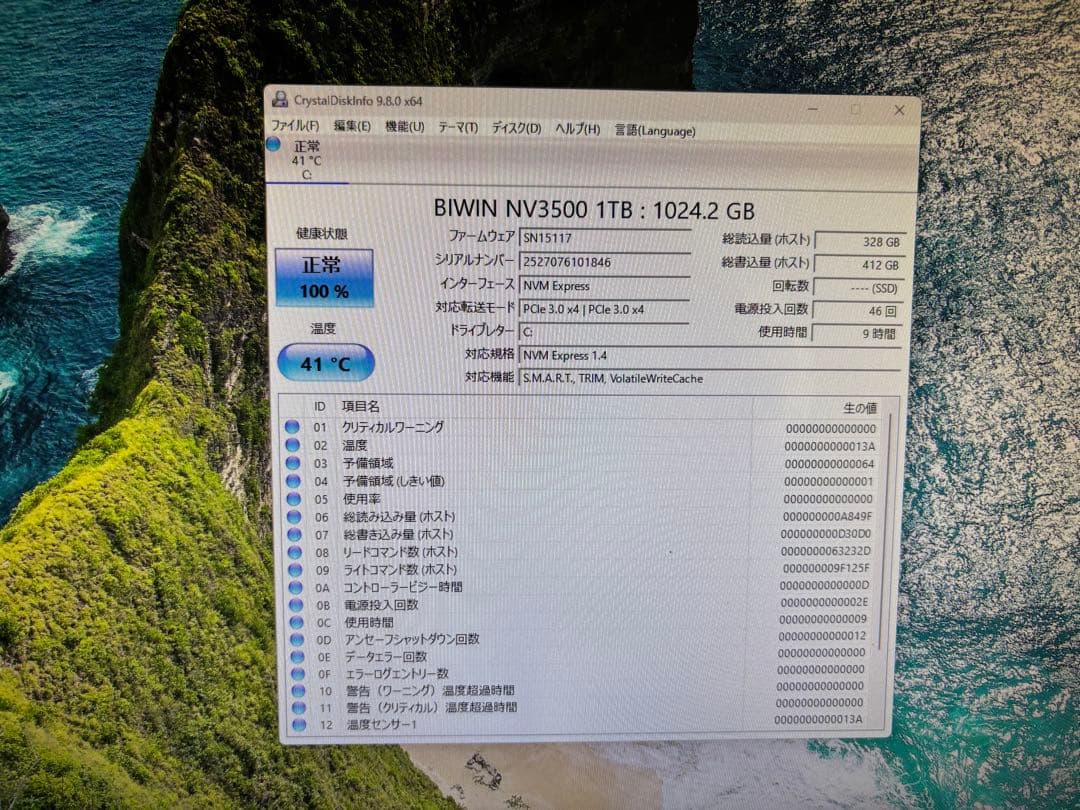The image size is (1080, 810).
Task: Click the firmware field SN15117
Action: 605,238
